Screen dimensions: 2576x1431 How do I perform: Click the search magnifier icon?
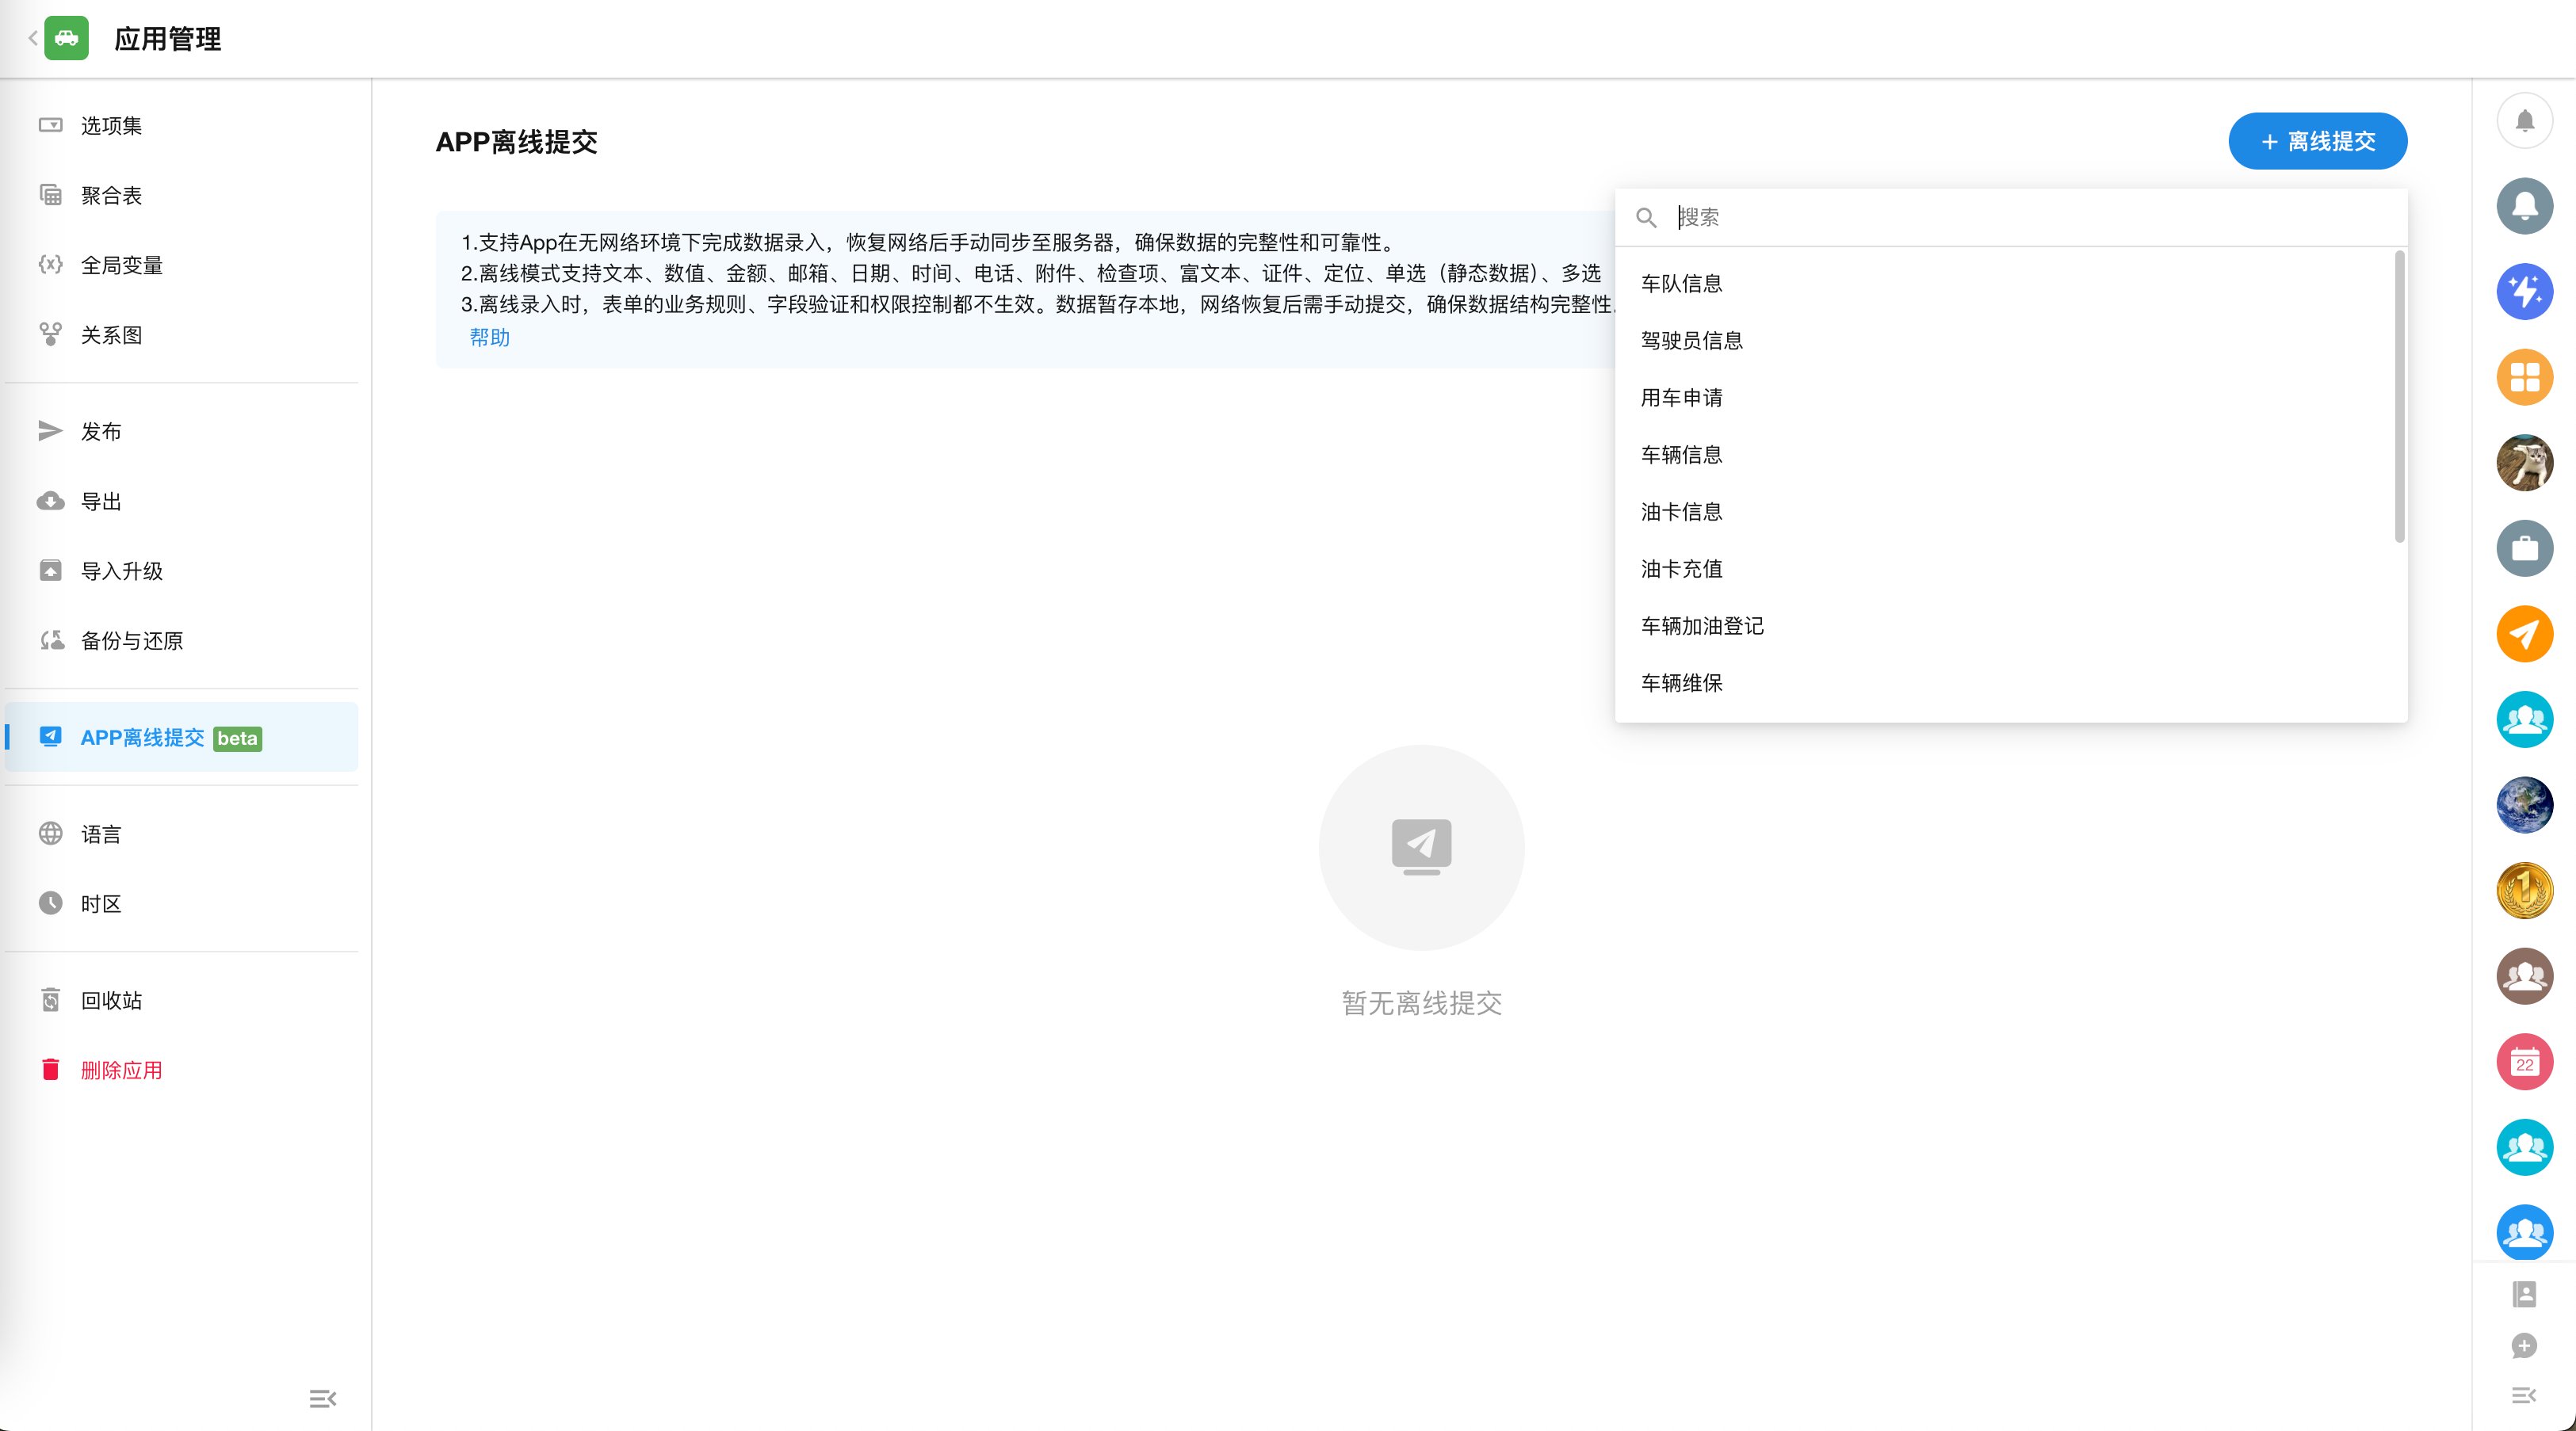click(1646, 217)
